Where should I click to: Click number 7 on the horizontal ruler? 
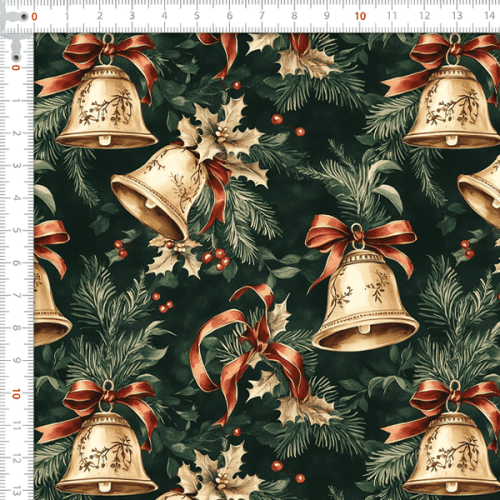[262, 16]
